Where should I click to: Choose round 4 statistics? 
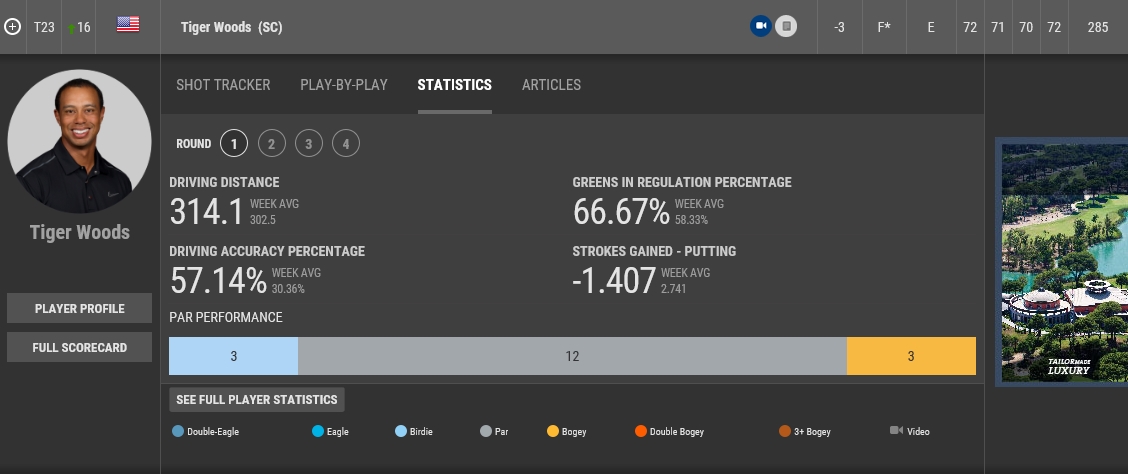345,144
